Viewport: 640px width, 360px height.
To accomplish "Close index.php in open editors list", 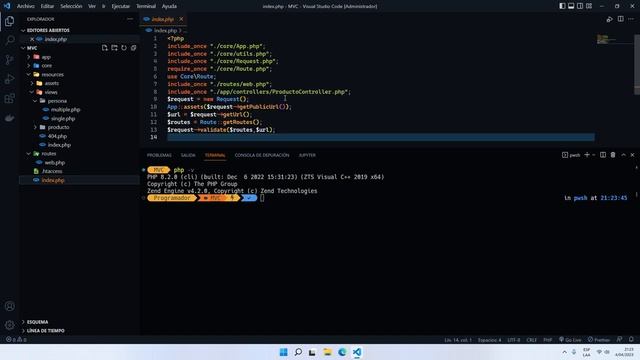I will [x=32, y=39].
